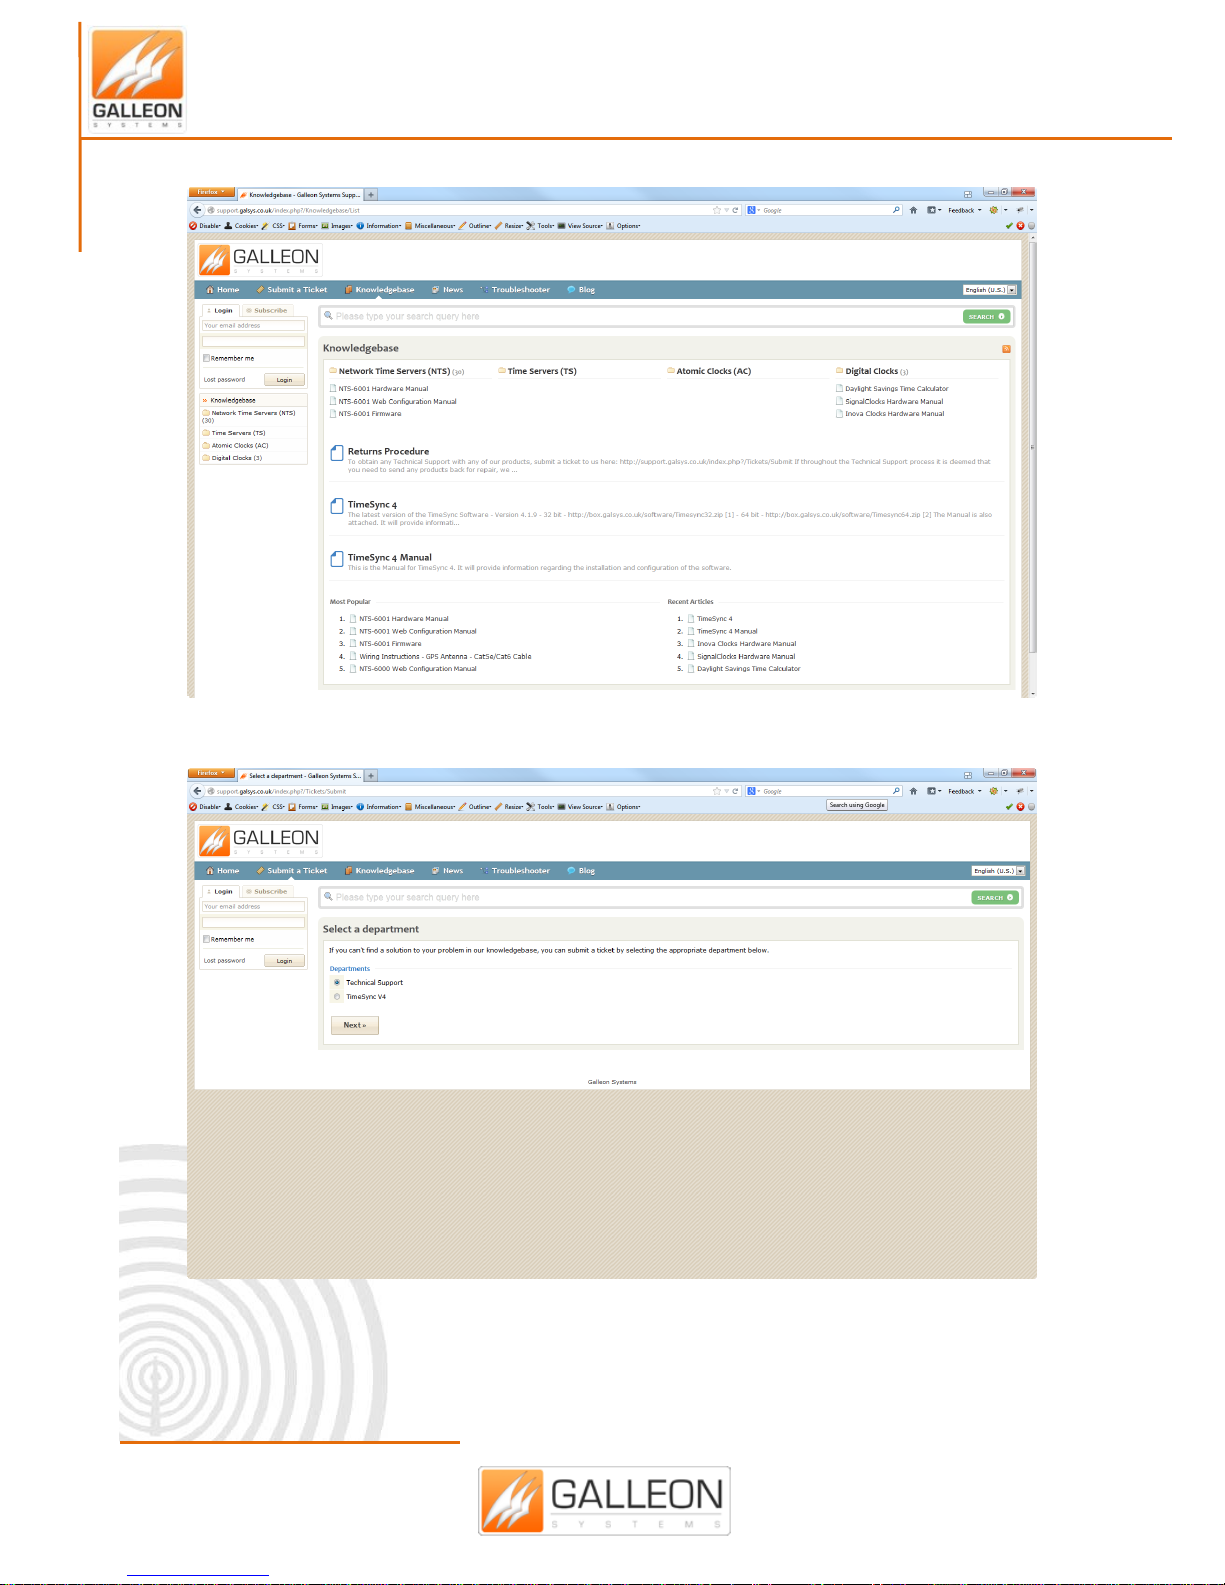Viewport: 1225px width, 1585px height.
Task: Click document icon beside TimeSync 4 Manual article
Action: [x=337, y=559]
